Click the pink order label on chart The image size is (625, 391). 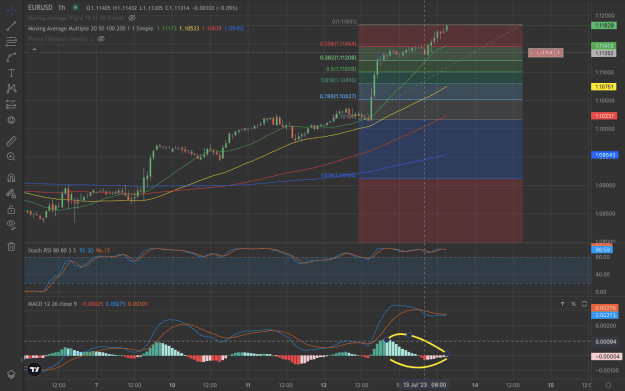point(545,53)
